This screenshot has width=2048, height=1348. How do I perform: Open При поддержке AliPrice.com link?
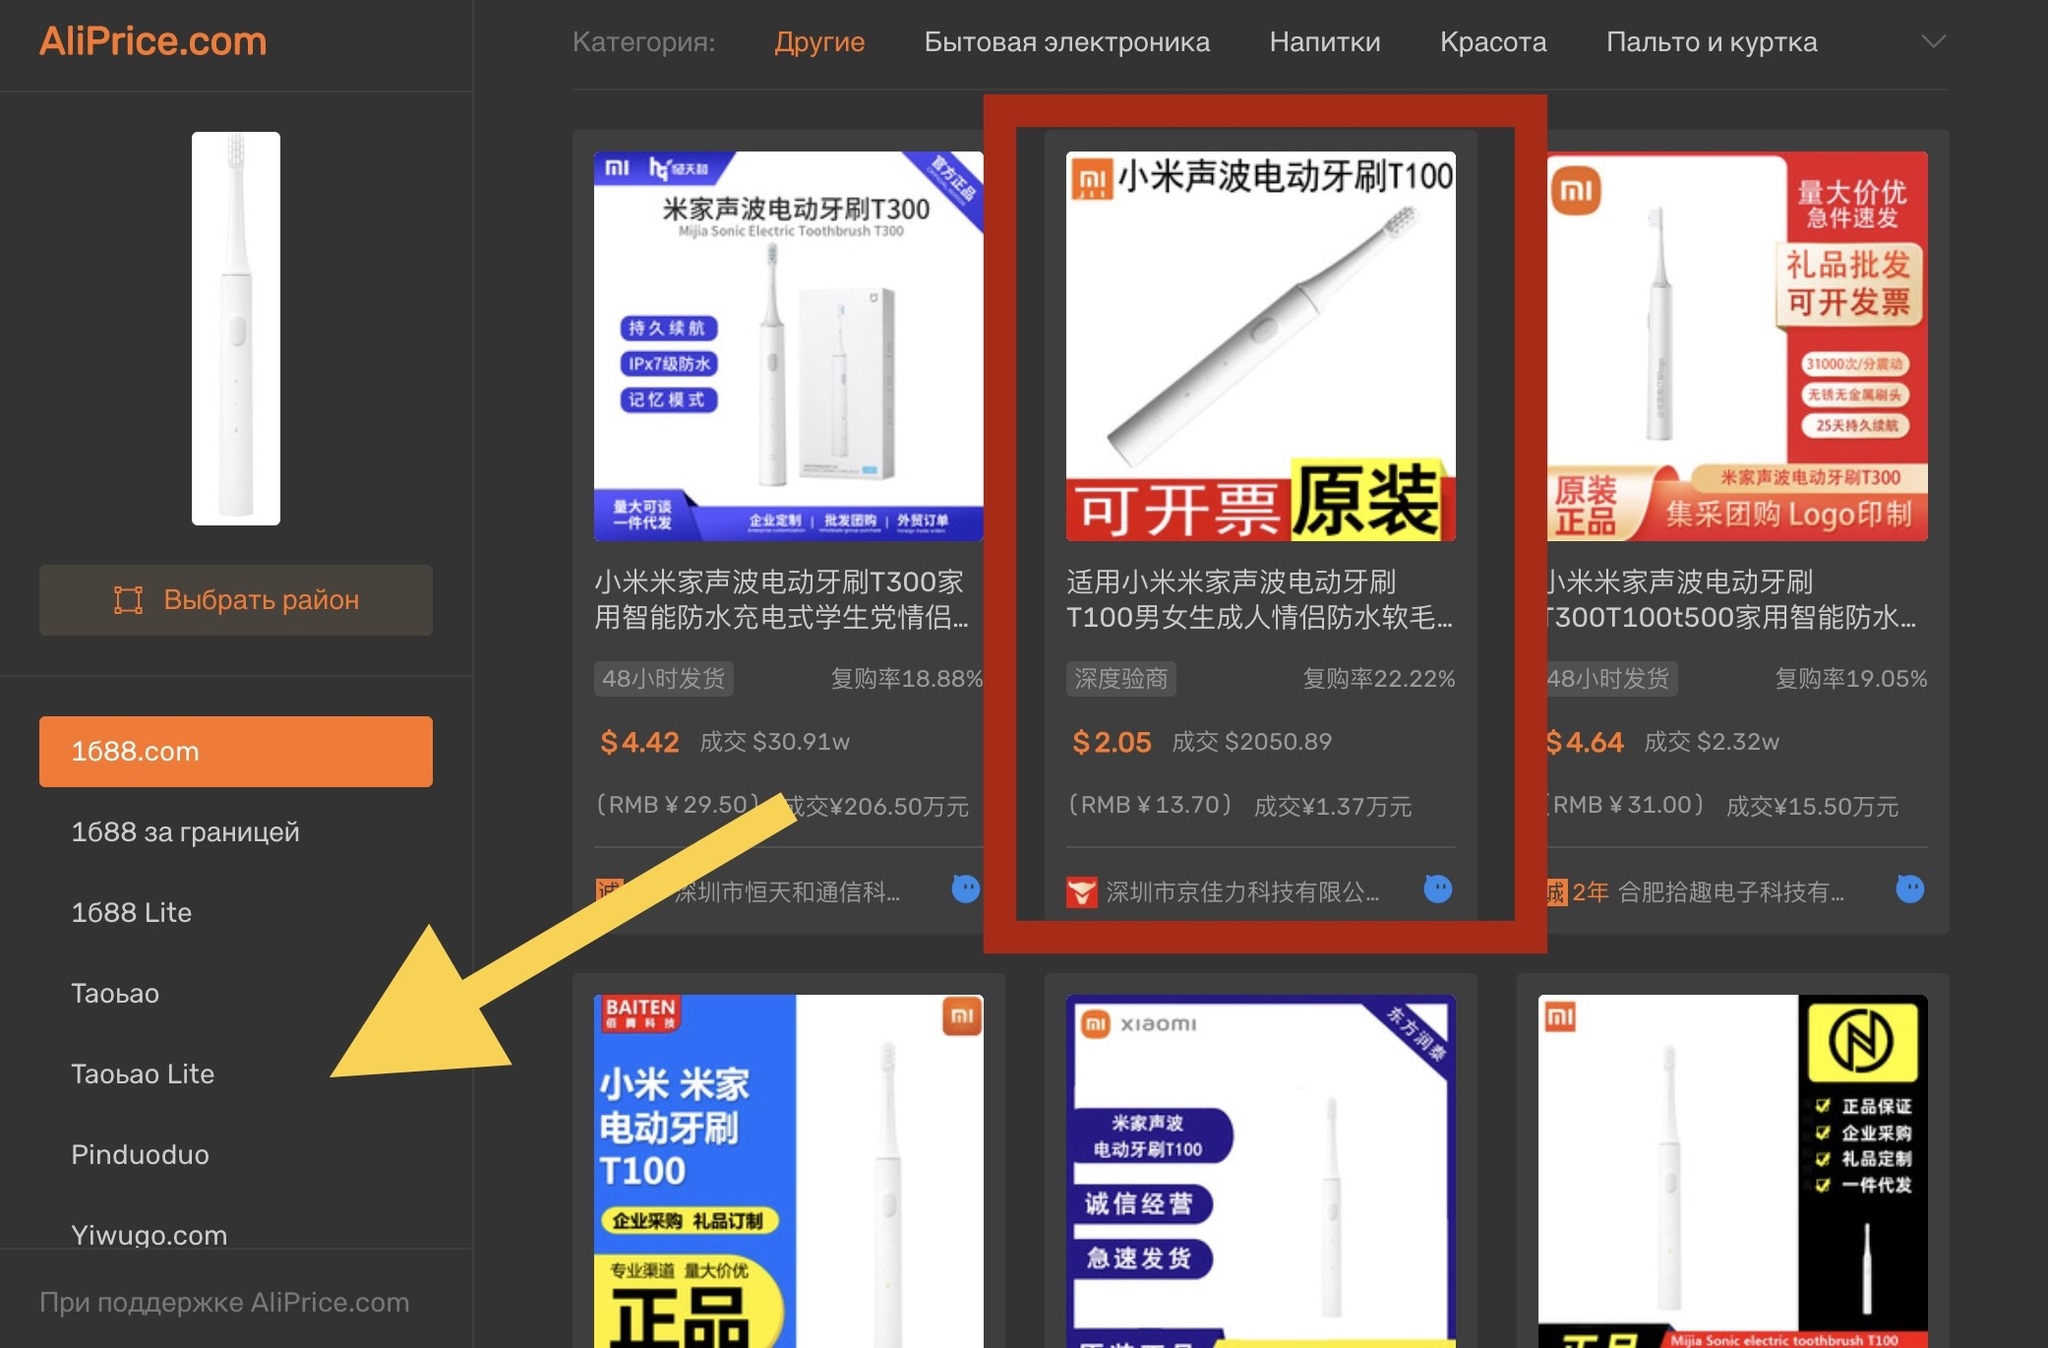(224, 1302)
